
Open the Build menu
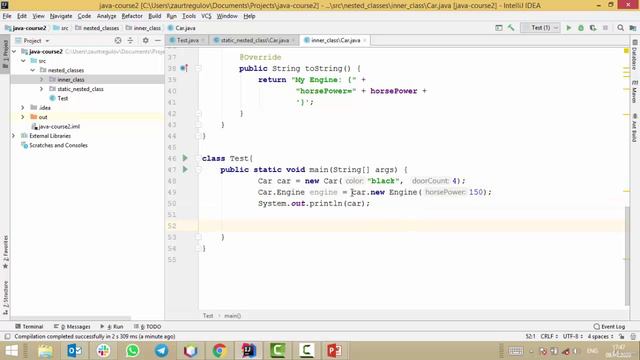pos(154,16)
